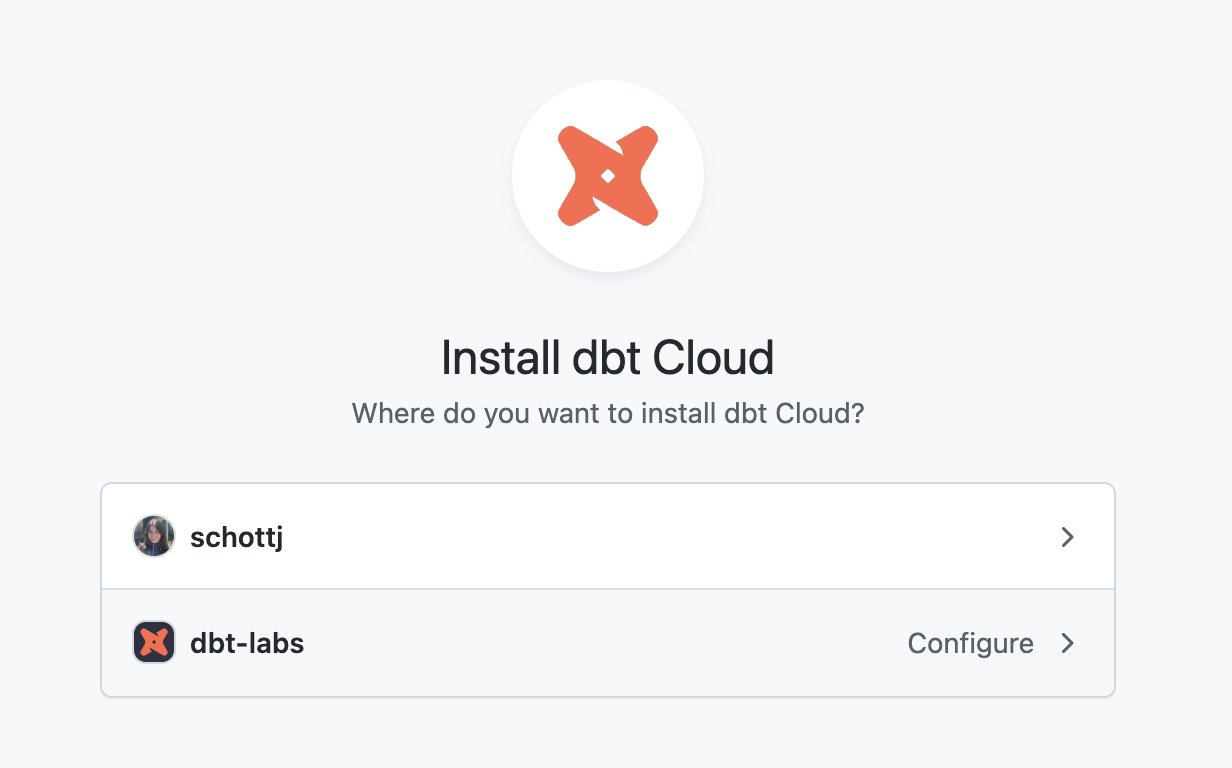1232x768 pixels.
Task: Expand the schottj account row chevron
Action: (1067, 537)
